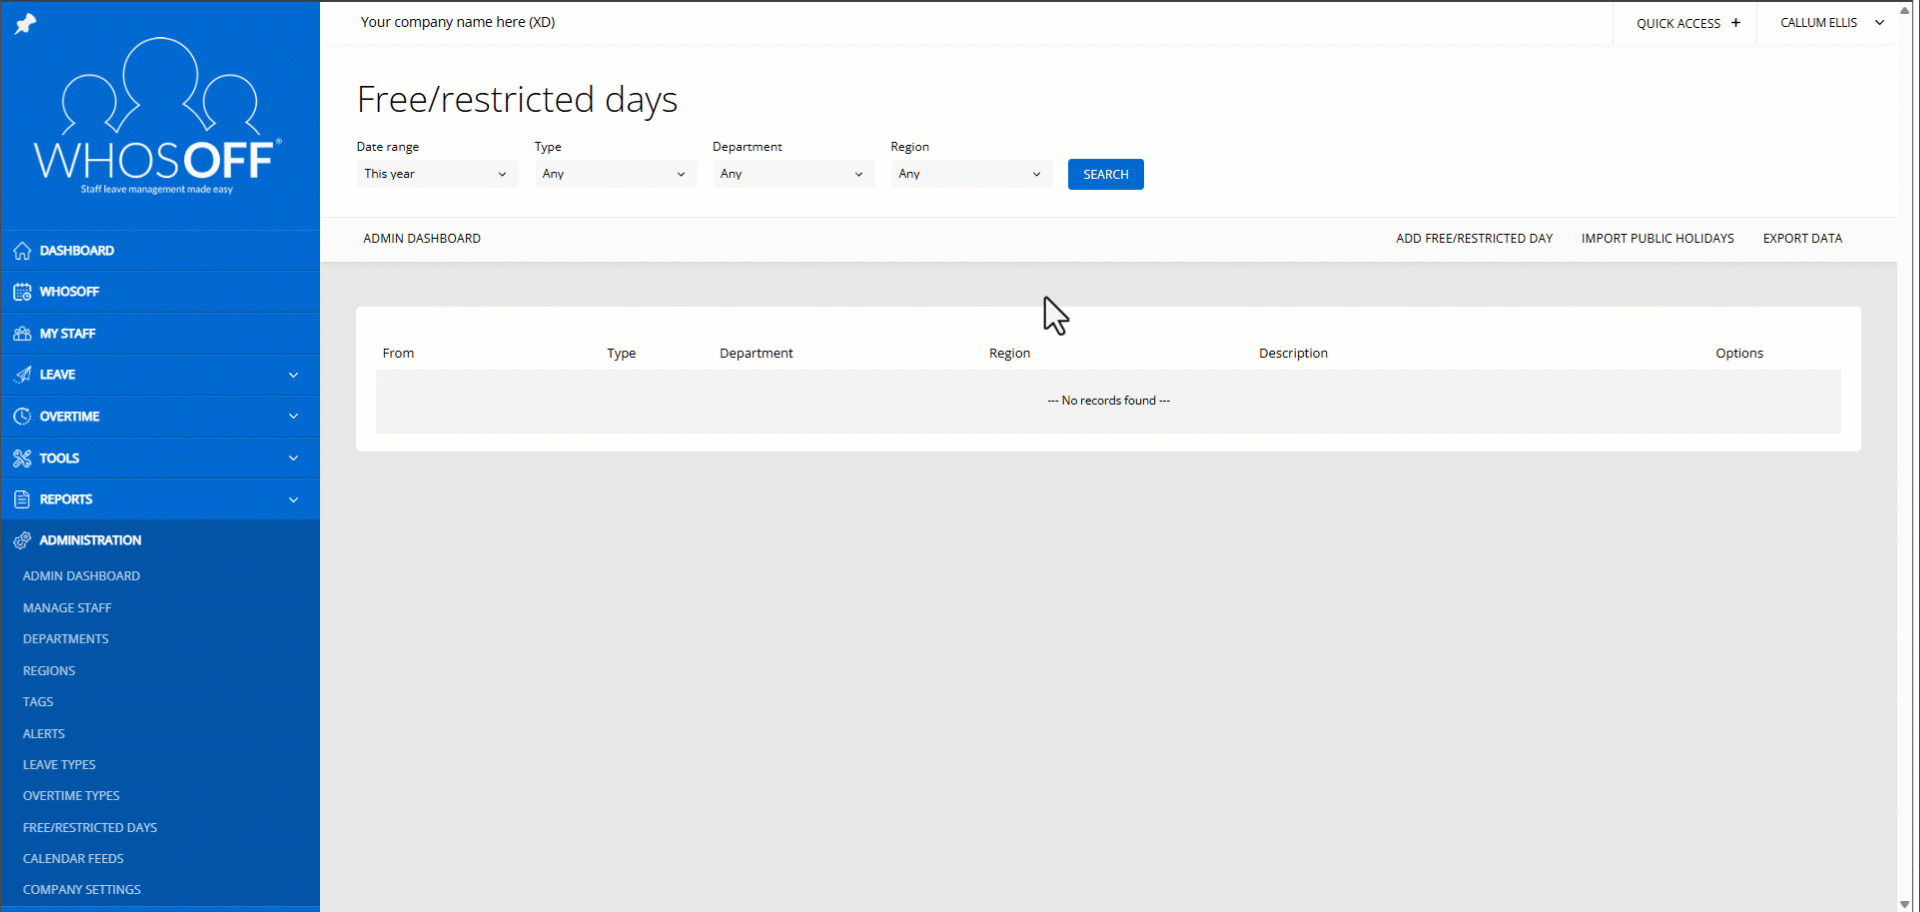The image size is (1920, 912).
Task: Click the Reports document icon
Action: point(22,499)
